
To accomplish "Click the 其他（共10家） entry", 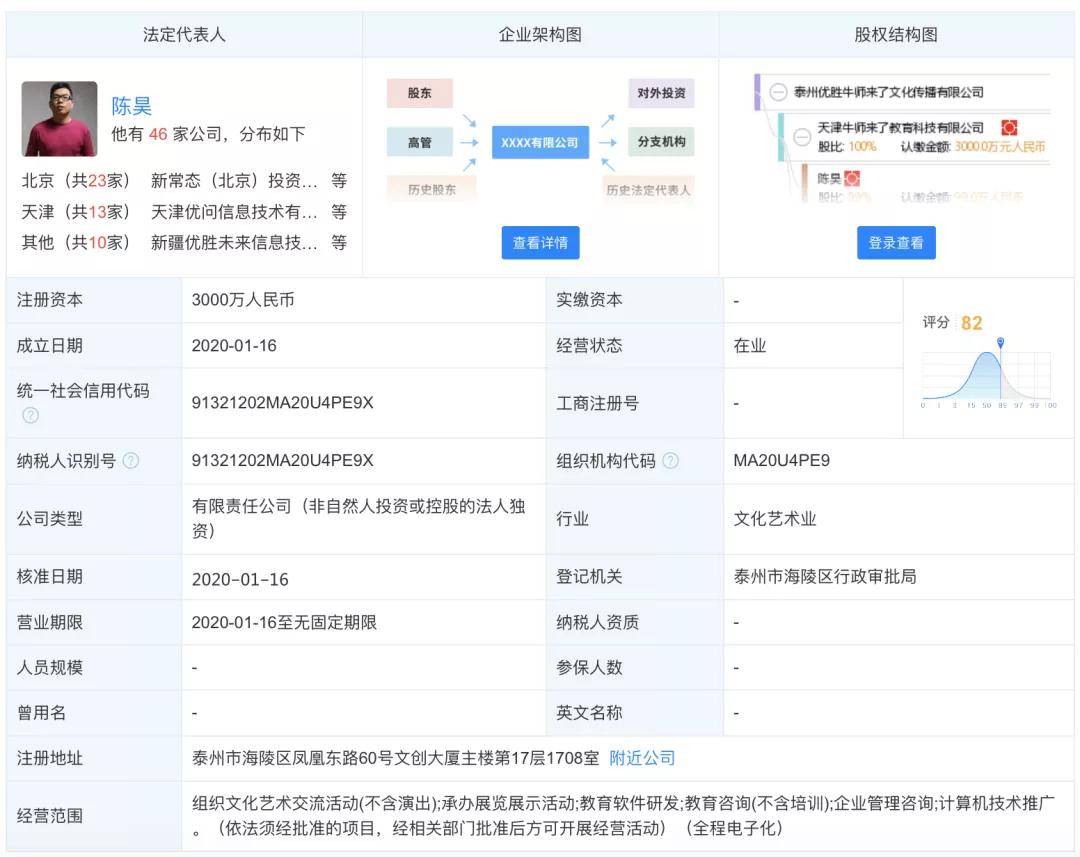I will [76, 242].
